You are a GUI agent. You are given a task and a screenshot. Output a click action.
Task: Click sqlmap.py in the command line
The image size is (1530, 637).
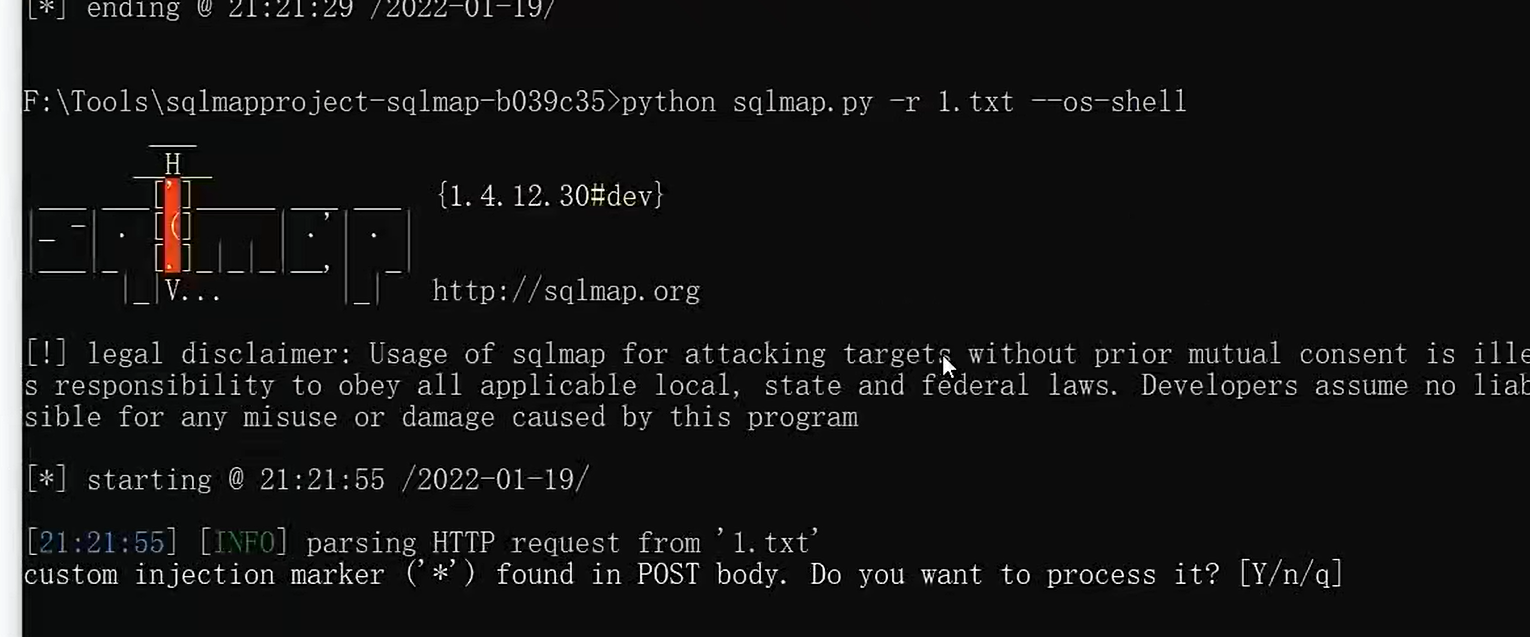tap(803, 102)
